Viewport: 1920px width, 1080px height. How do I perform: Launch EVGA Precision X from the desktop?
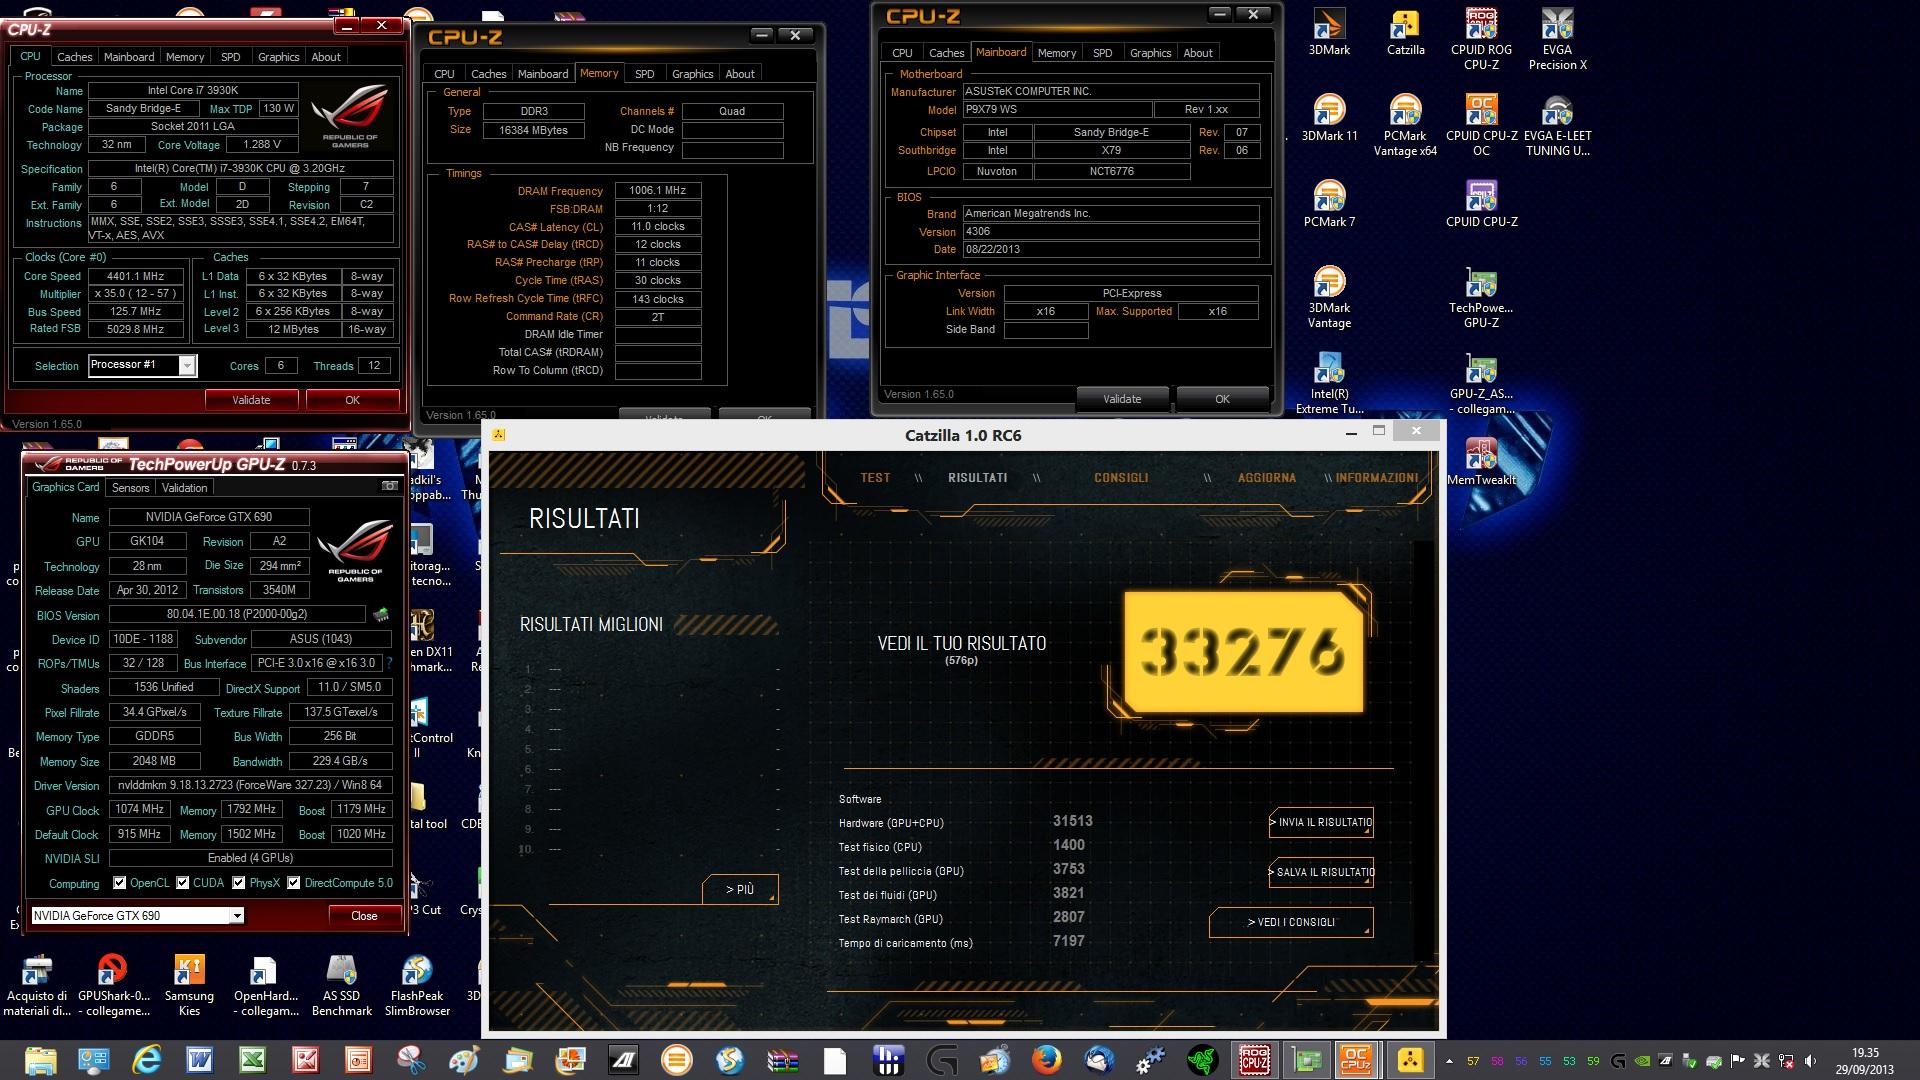1557,40
